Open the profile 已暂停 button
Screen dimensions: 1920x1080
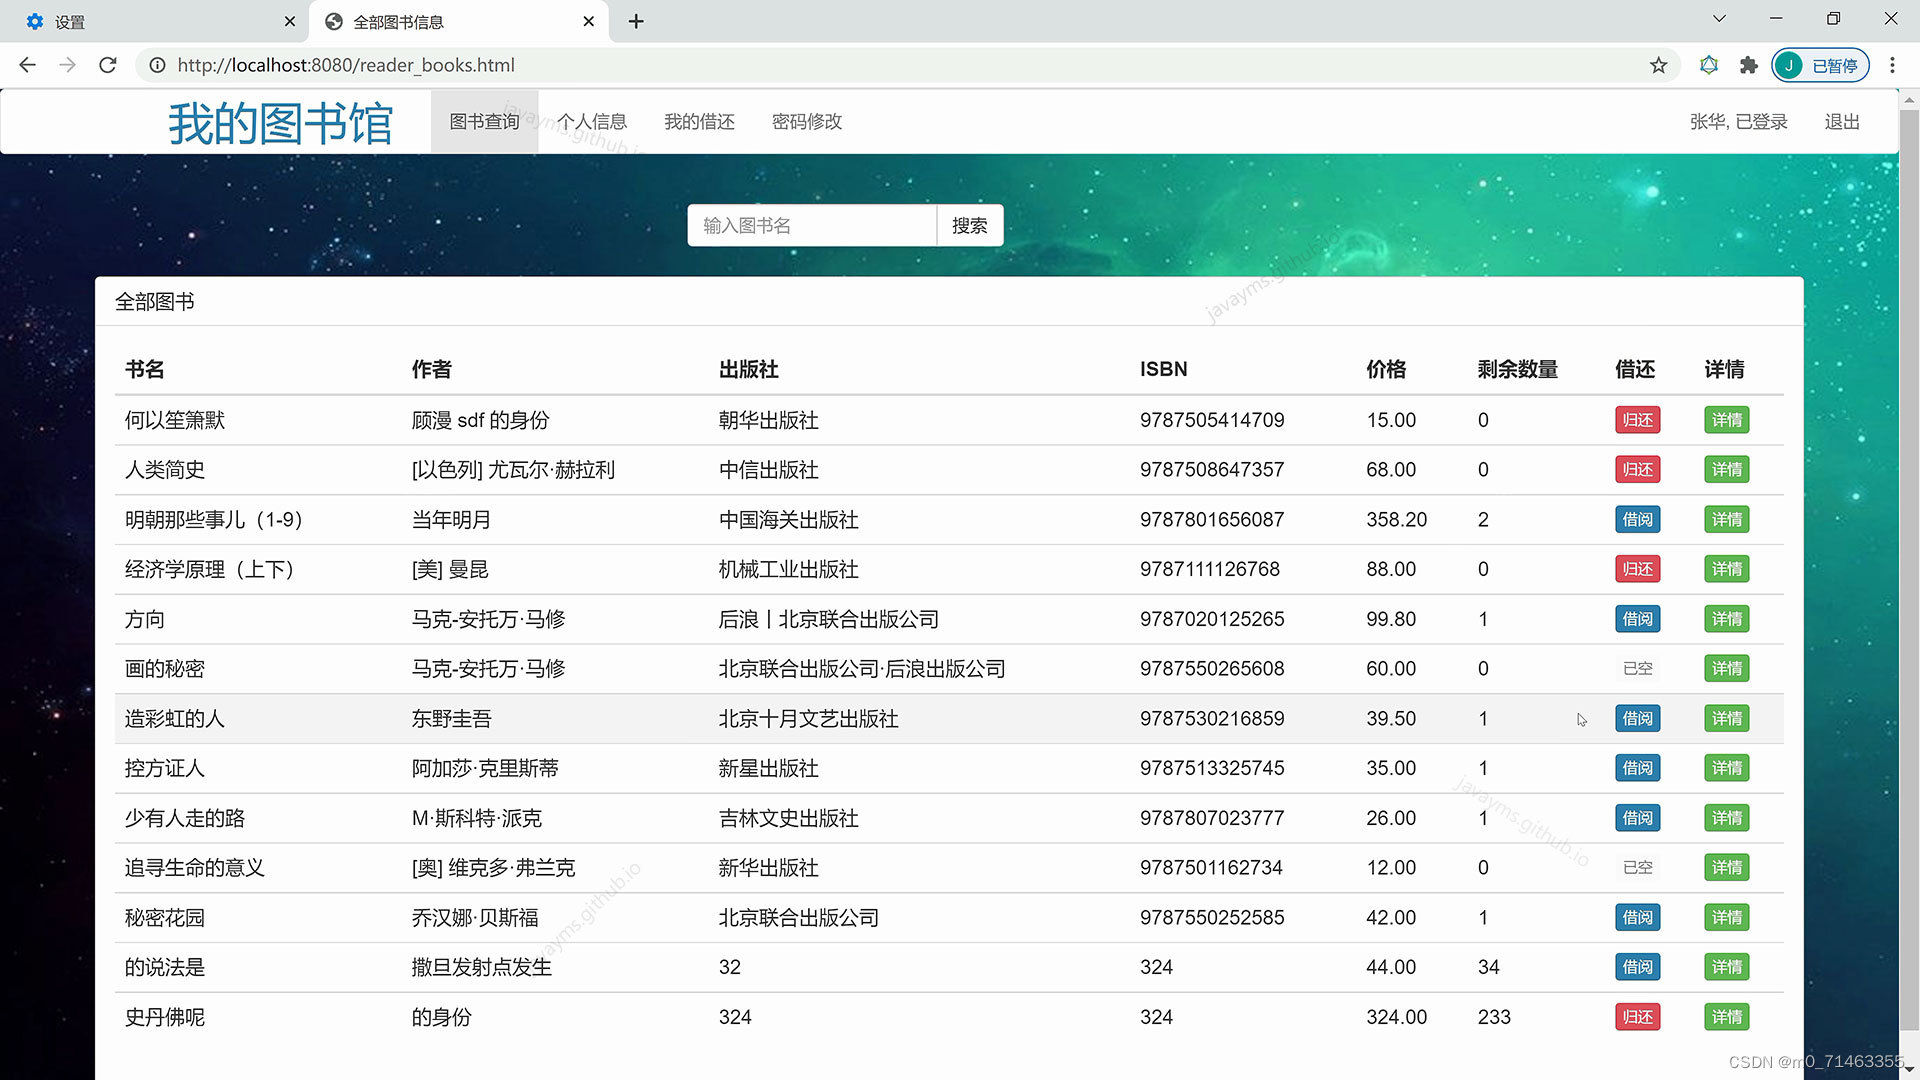1821,65
